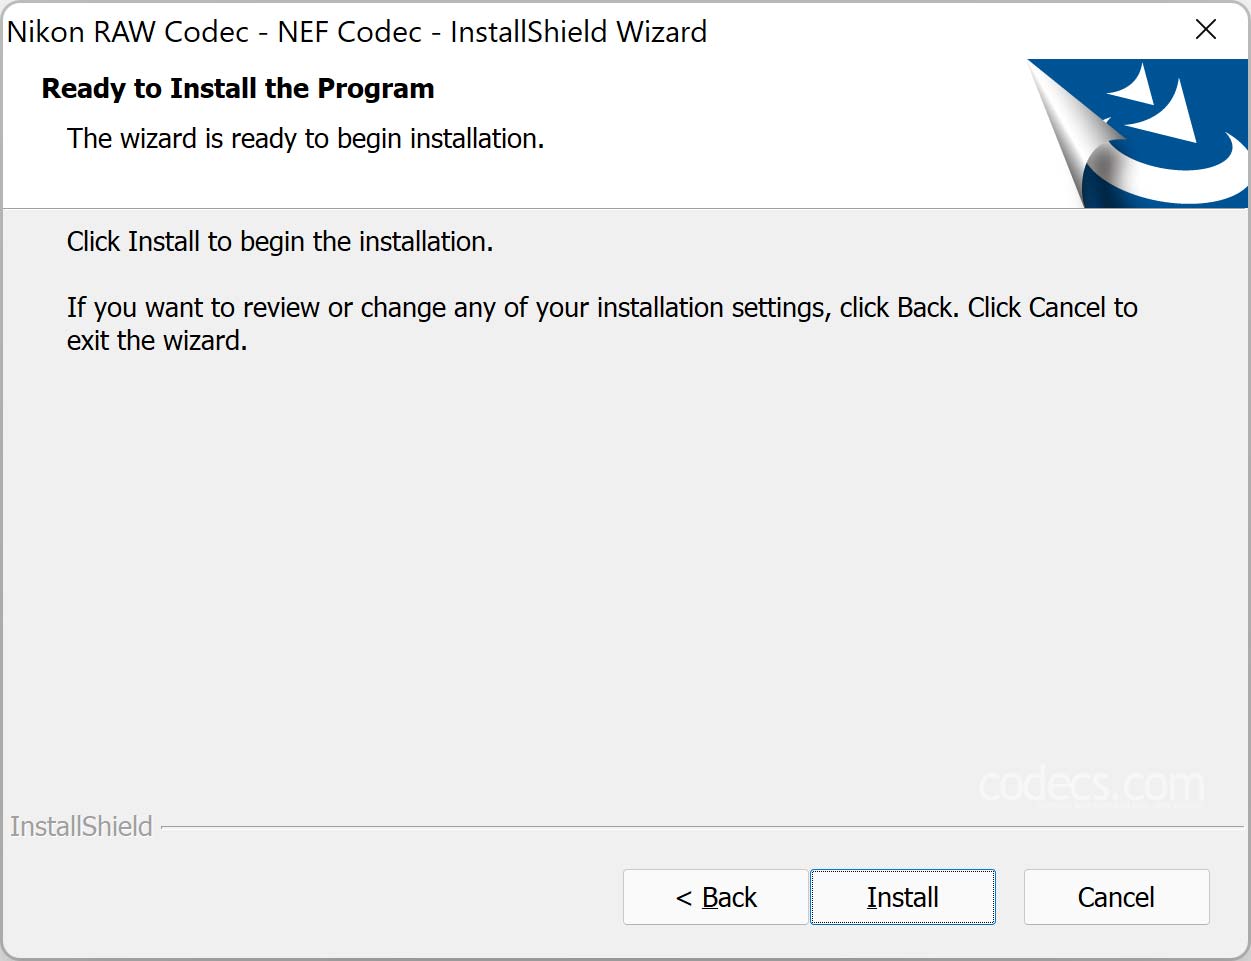Click the Install button to begin installation

pyautogui.click(x=902, y=897)
